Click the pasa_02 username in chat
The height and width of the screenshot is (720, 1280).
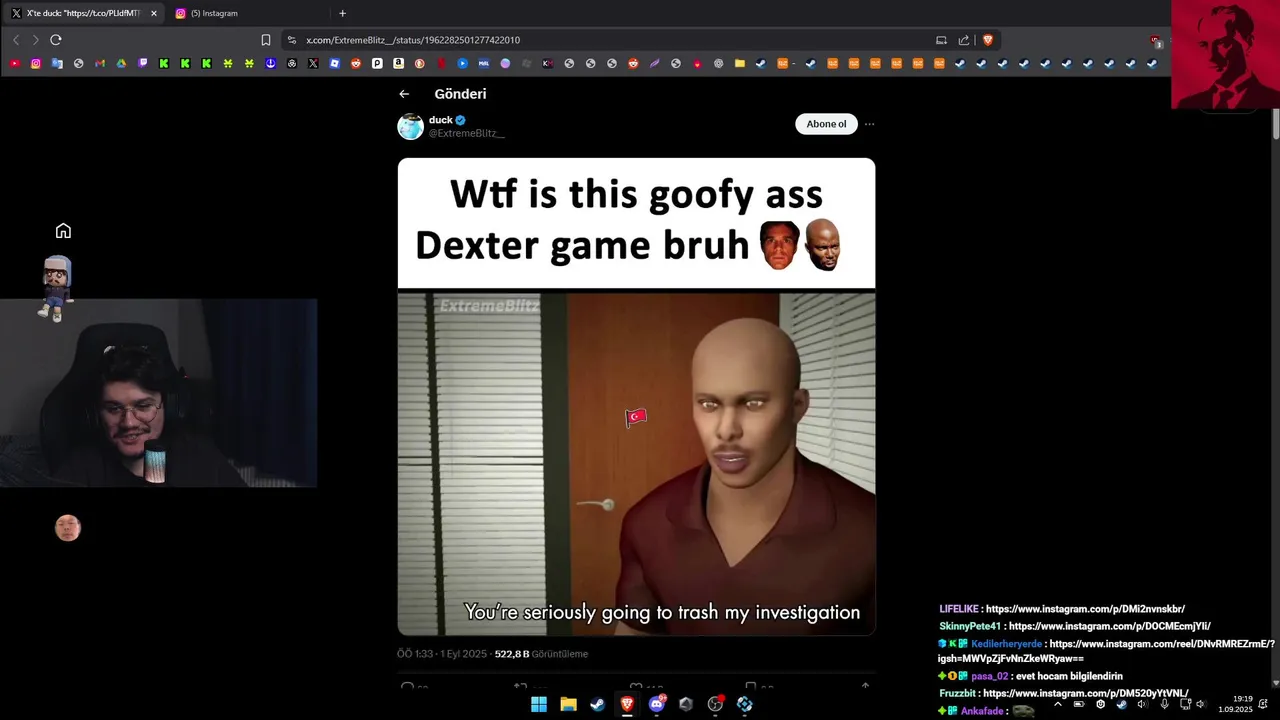[x=989, y=676]
